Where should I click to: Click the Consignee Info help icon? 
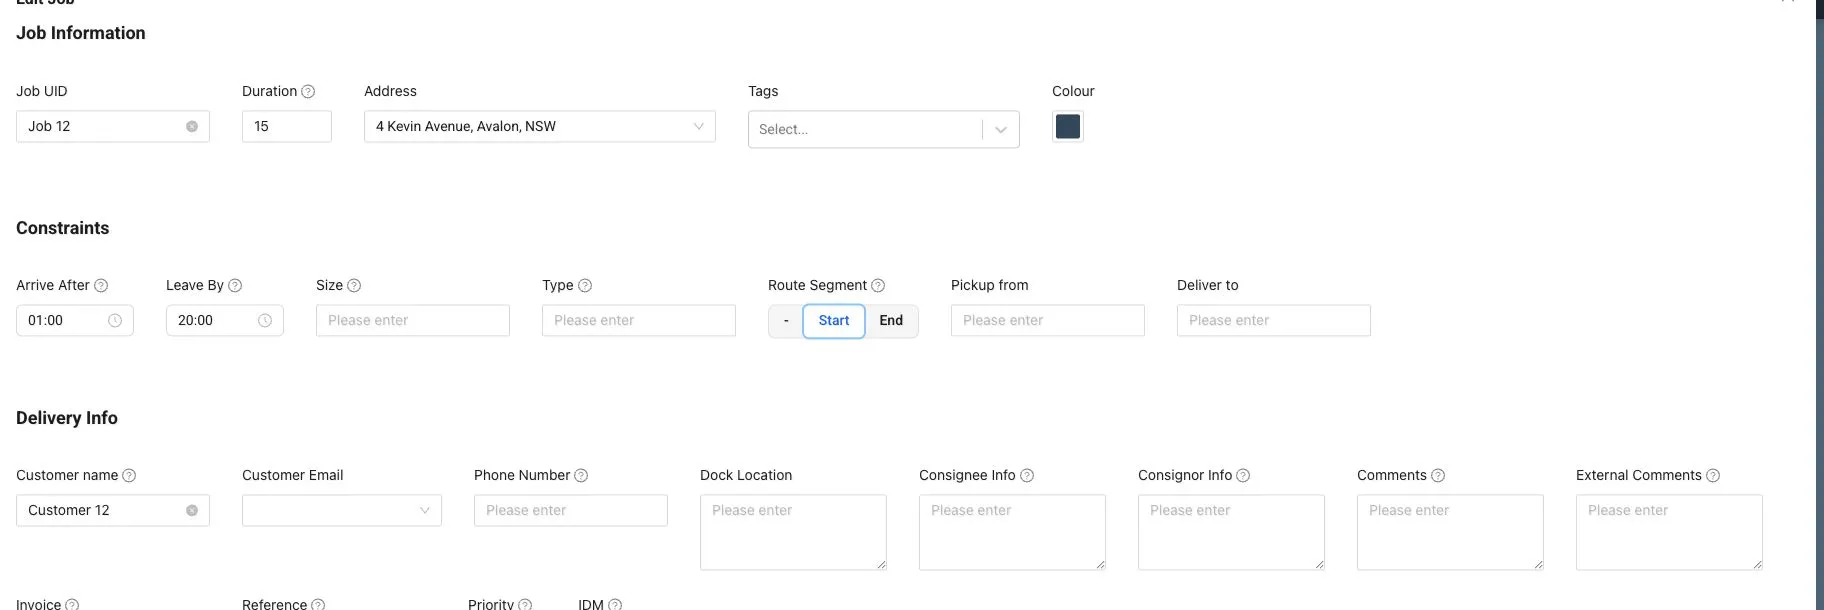[x=1027, y=475]
